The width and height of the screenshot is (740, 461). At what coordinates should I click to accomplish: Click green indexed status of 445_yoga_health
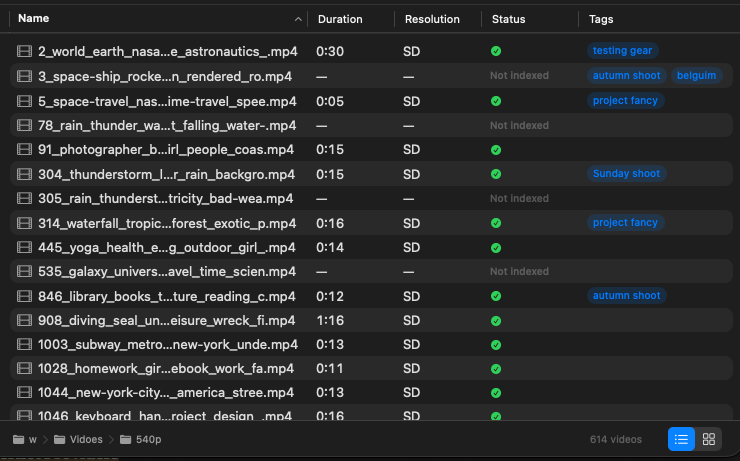click(496, 248)
